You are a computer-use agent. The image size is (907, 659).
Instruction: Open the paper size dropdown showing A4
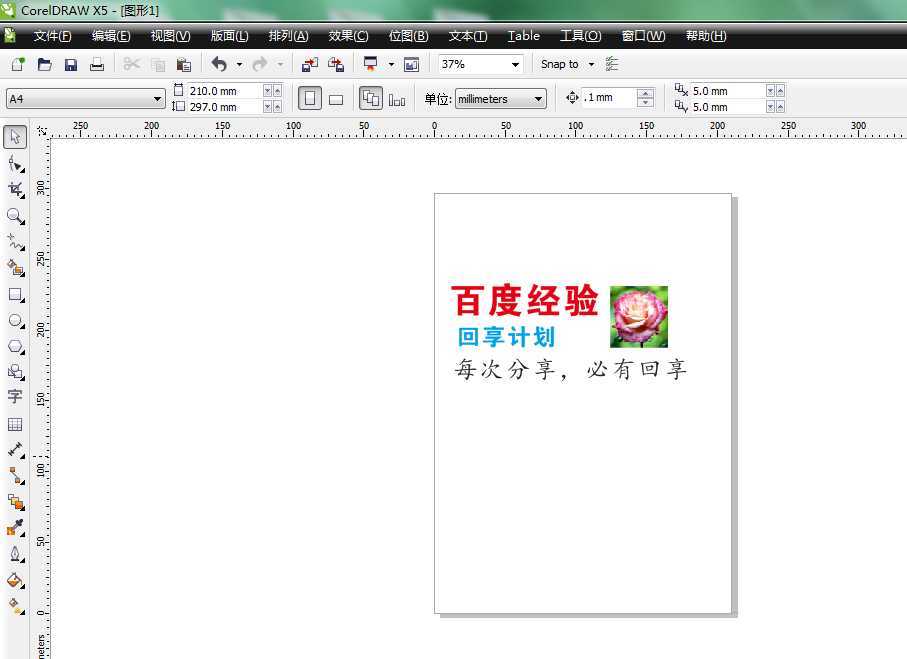[x=155, y=98]
